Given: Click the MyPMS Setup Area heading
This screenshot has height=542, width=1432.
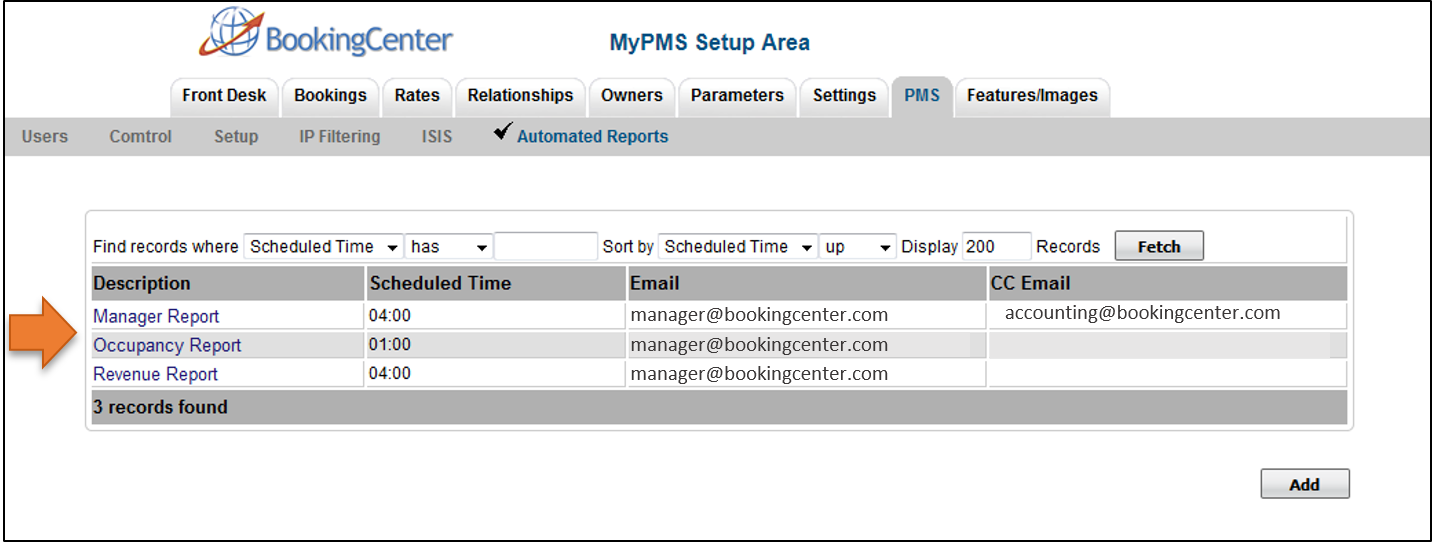Looking at the screenshot, I should 710,43.
